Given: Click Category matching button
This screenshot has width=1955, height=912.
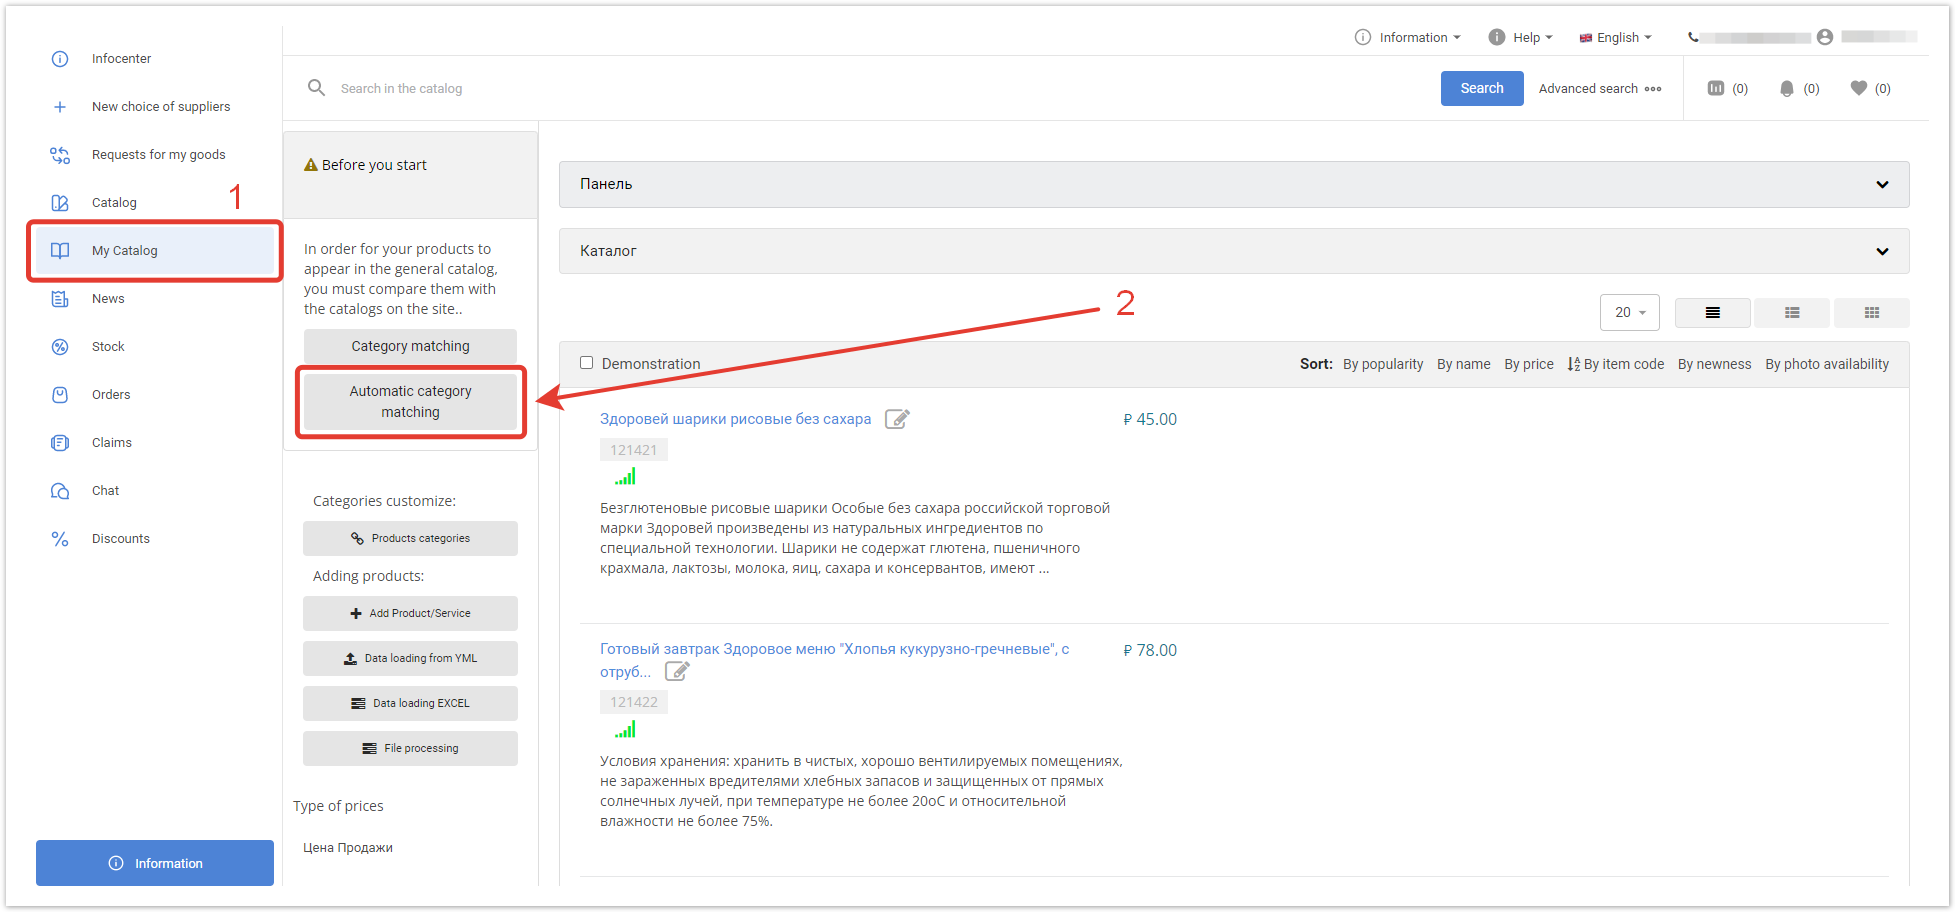Looking at the screenshot, I should click(410, 347).
